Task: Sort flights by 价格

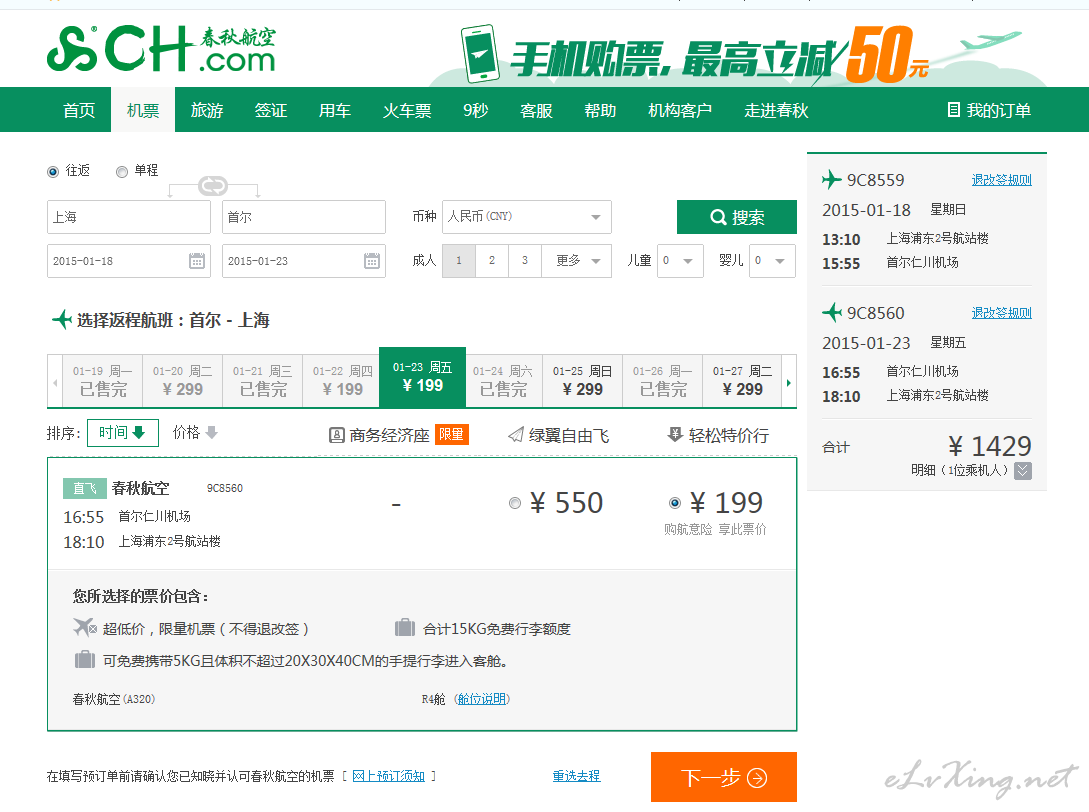Action: pos(195,433)
